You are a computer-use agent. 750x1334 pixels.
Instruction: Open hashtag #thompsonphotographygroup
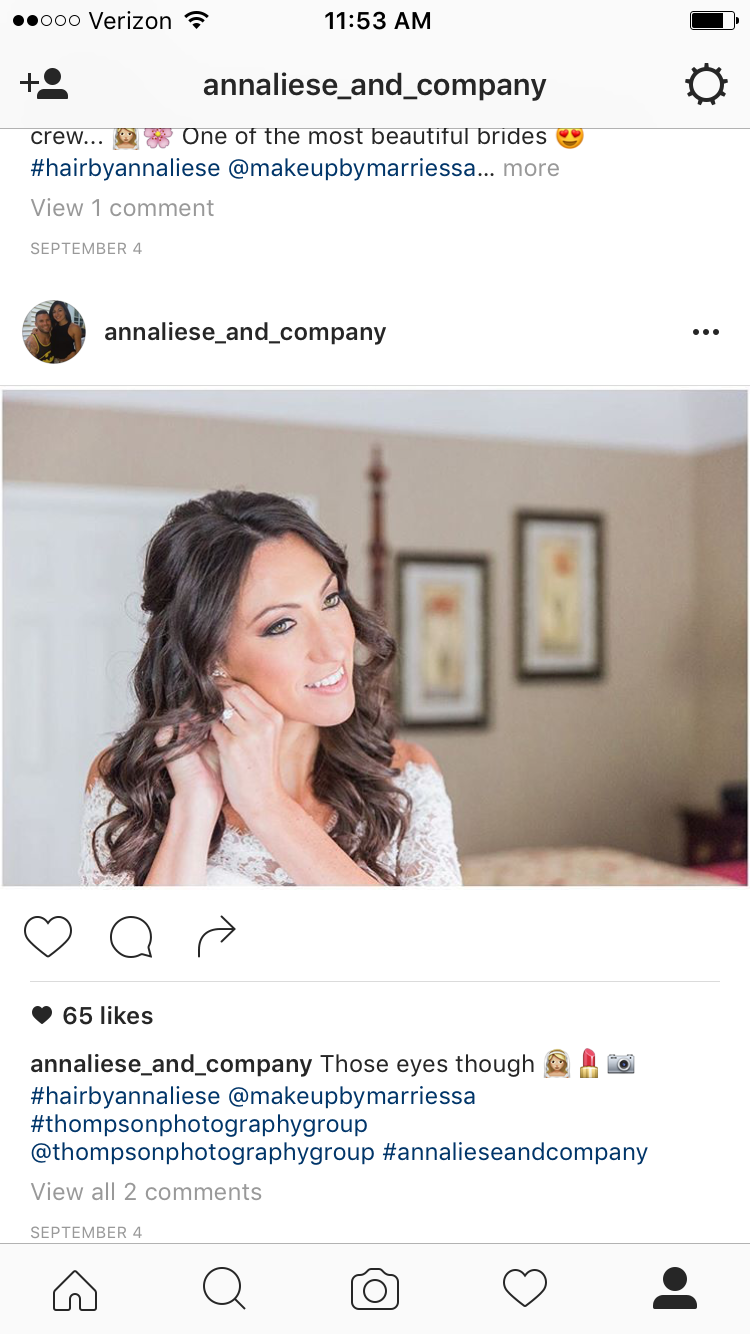(x=199, y=1124)
